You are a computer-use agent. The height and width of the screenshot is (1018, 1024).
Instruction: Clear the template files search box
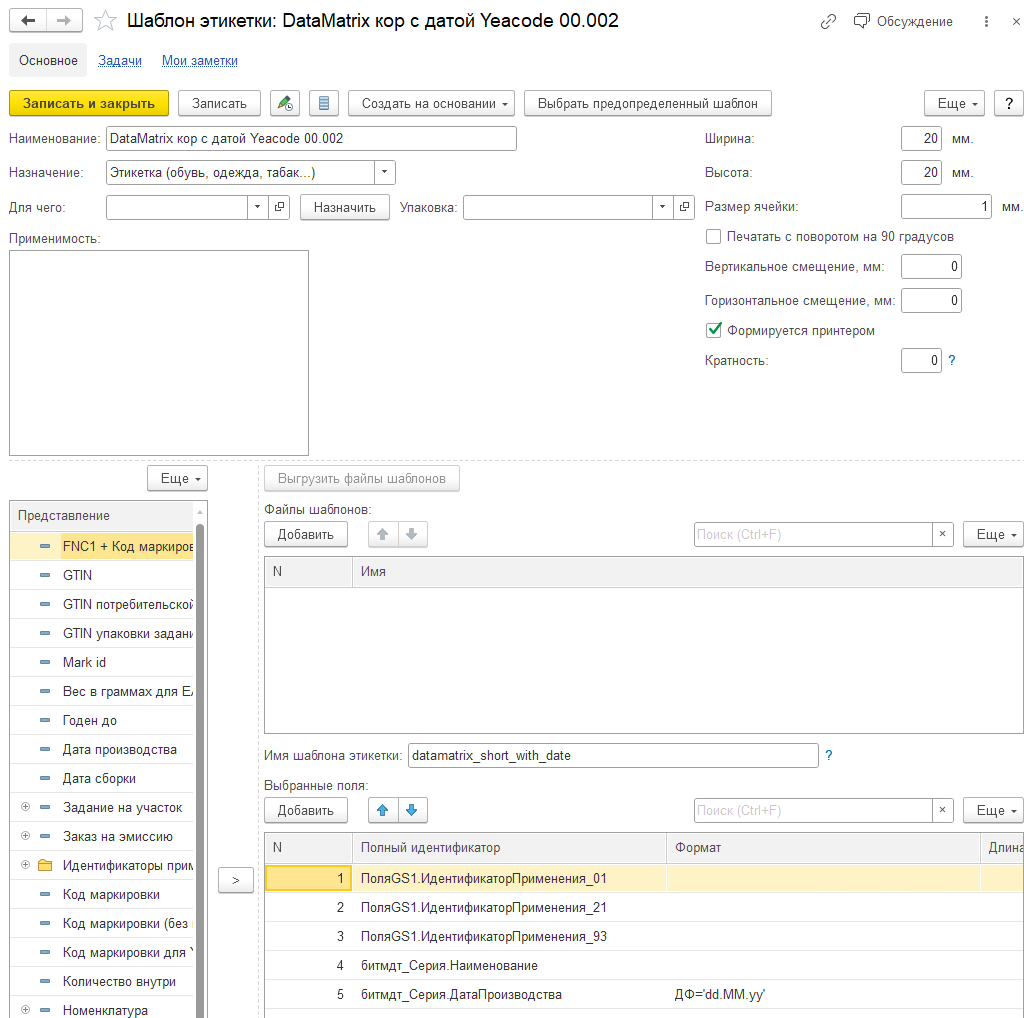pyautogui.click(x=942, y=534)
